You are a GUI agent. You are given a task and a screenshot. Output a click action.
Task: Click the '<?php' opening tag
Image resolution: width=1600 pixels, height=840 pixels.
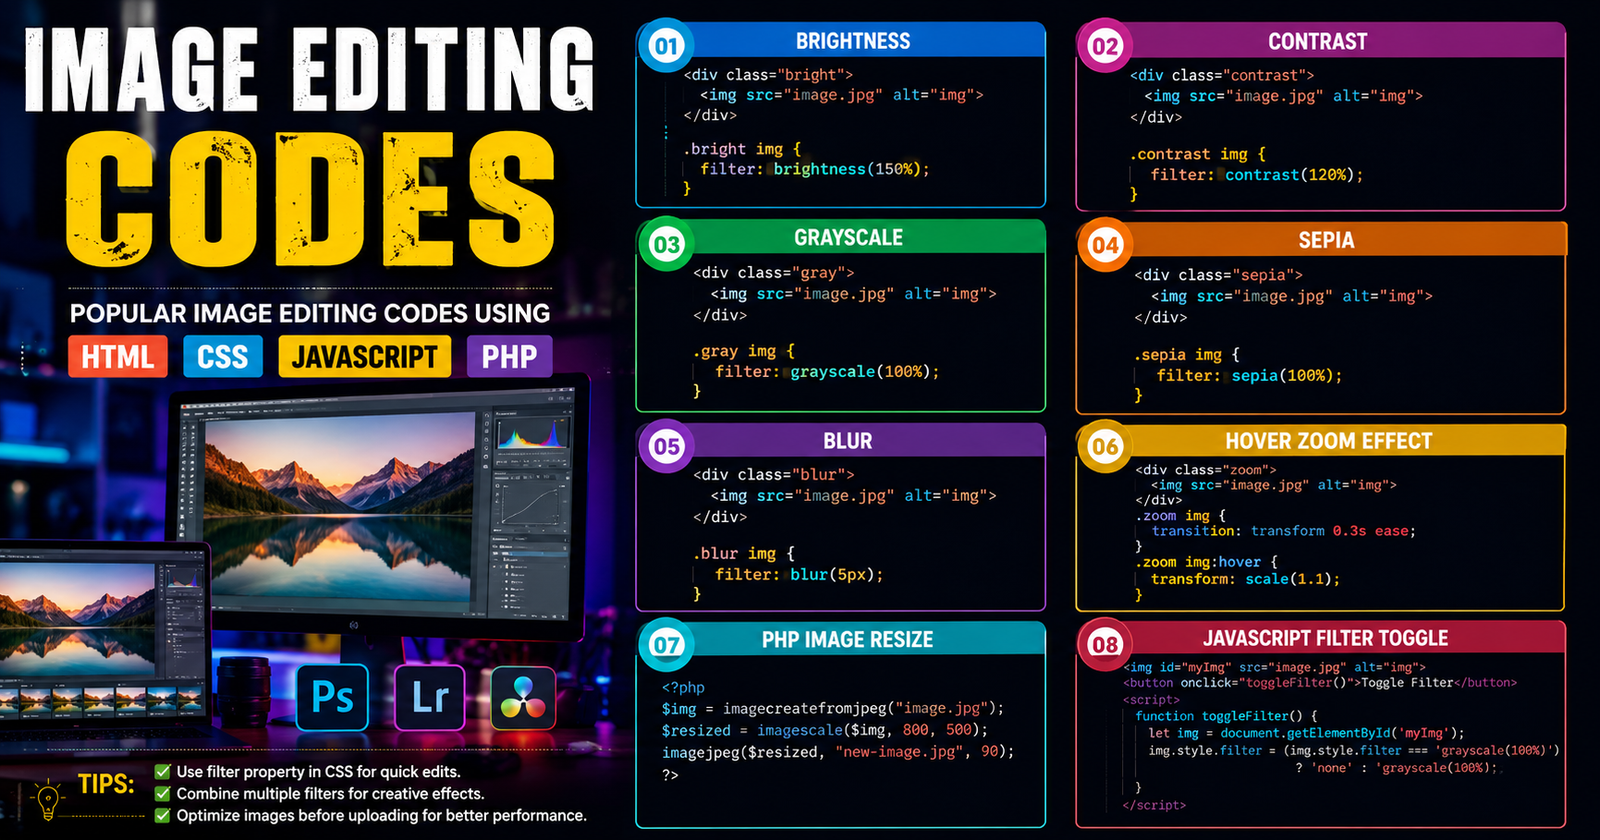pyautogui.click(x=683, y=687)
